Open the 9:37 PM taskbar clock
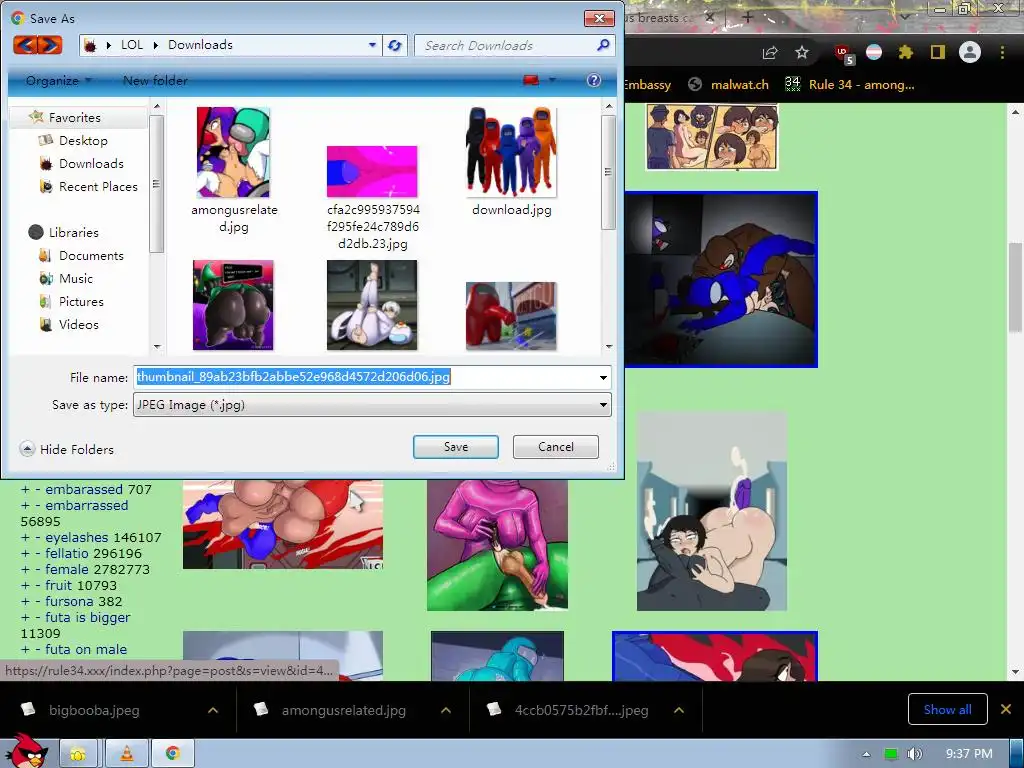 (969, 754)
